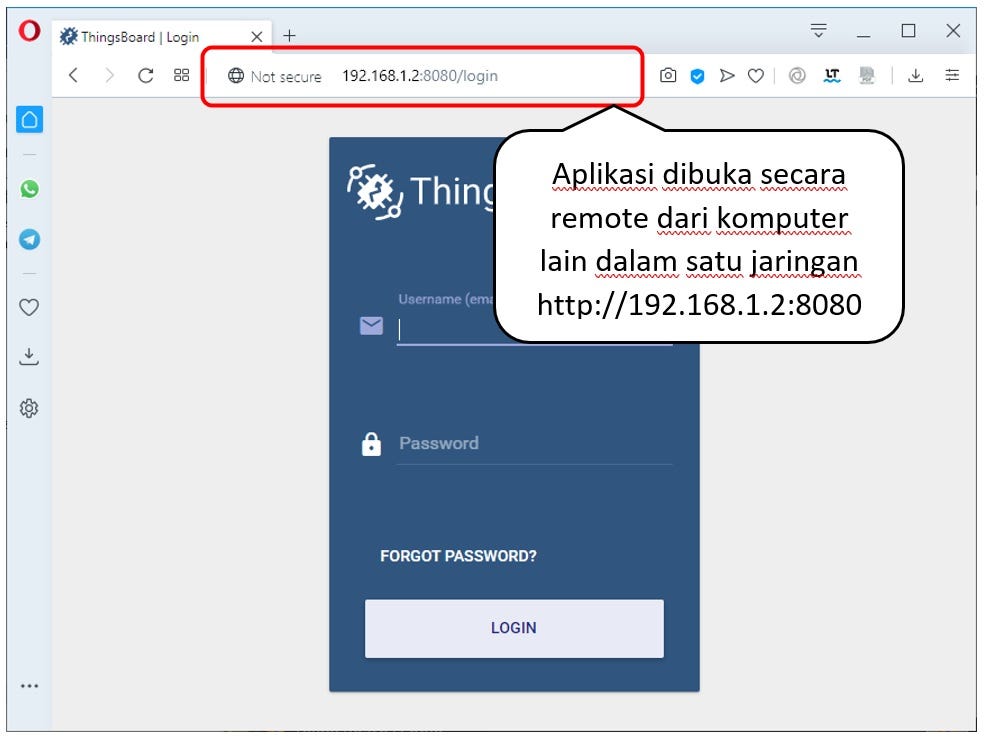This screenshot has width=984, height=738.
Task: Open the LT LanguageTool extension icon
Action: (x=832, y=76)
